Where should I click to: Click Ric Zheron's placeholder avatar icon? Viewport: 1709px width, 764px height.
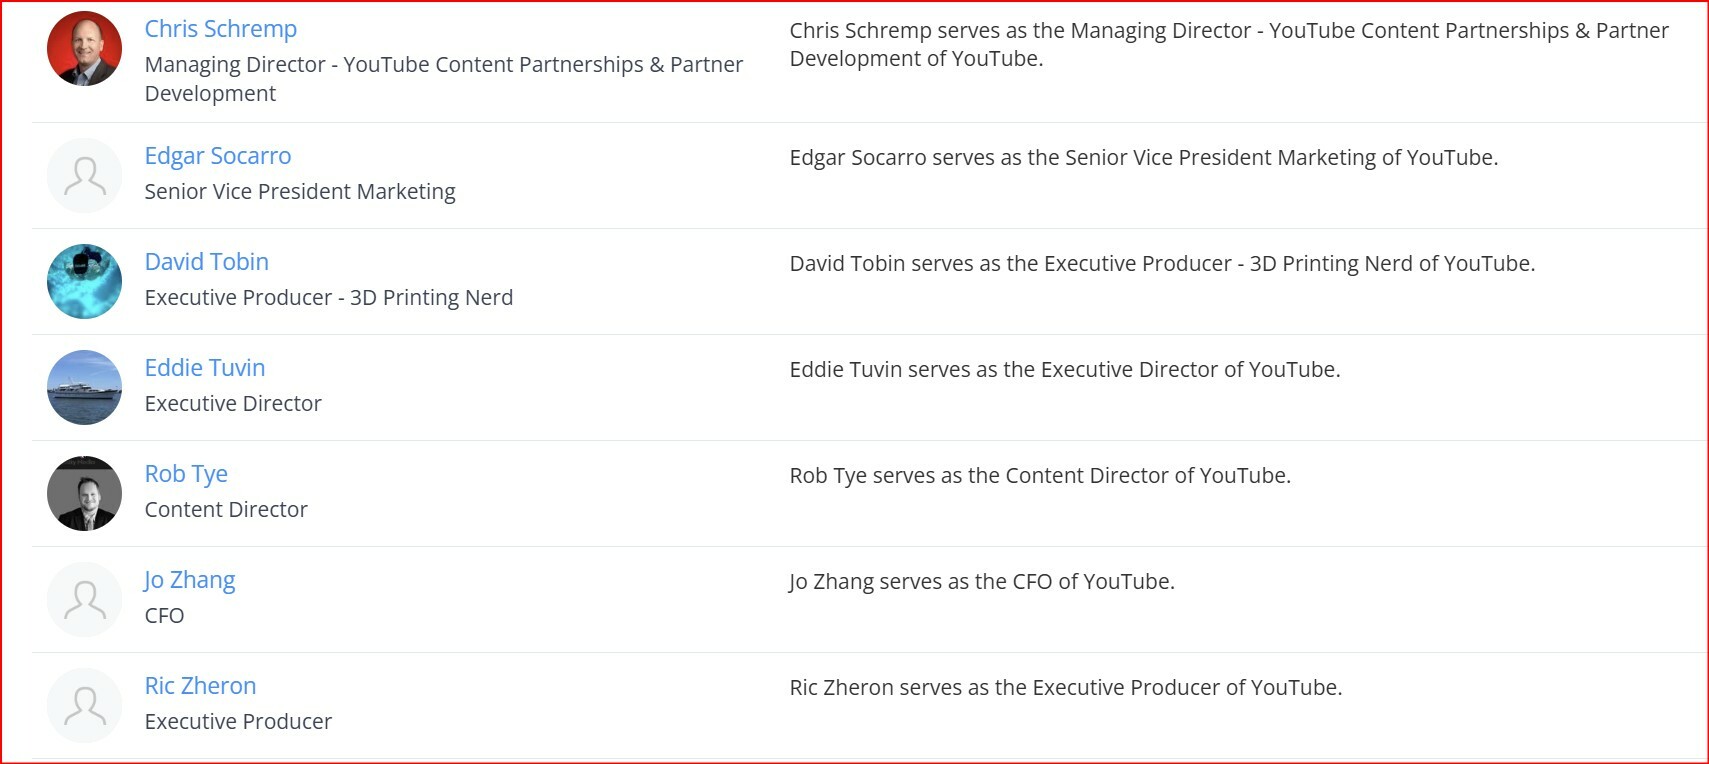tap(84, 706)
